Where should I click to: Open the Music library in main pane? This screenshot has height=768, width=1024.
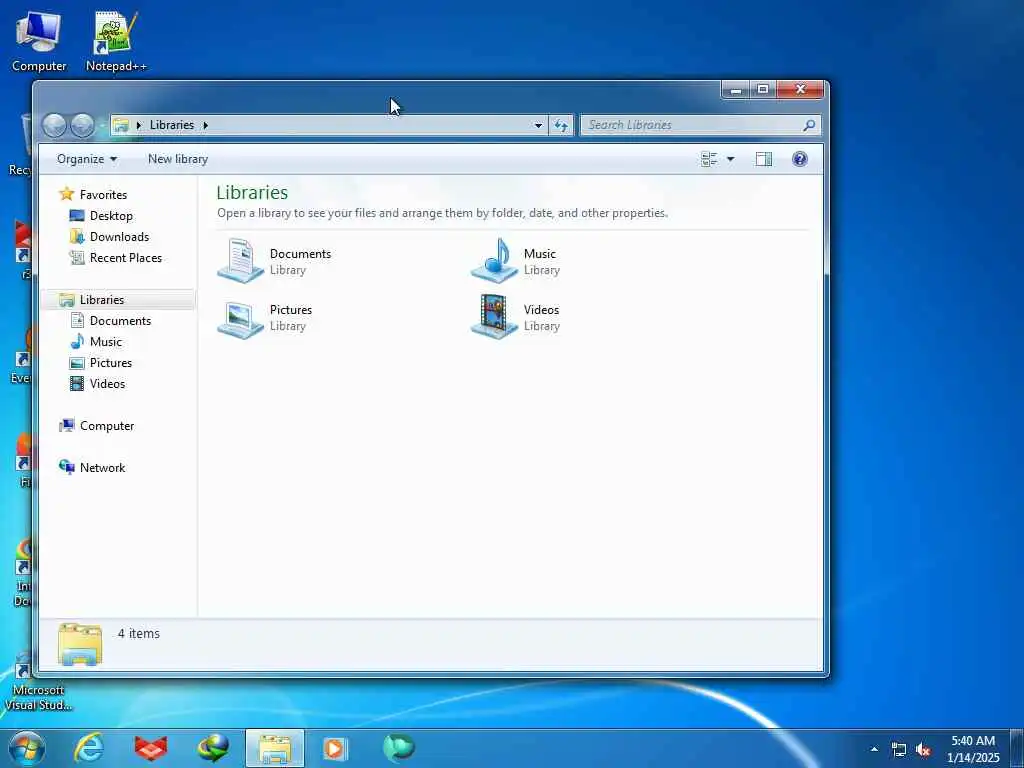click(516, 261)
